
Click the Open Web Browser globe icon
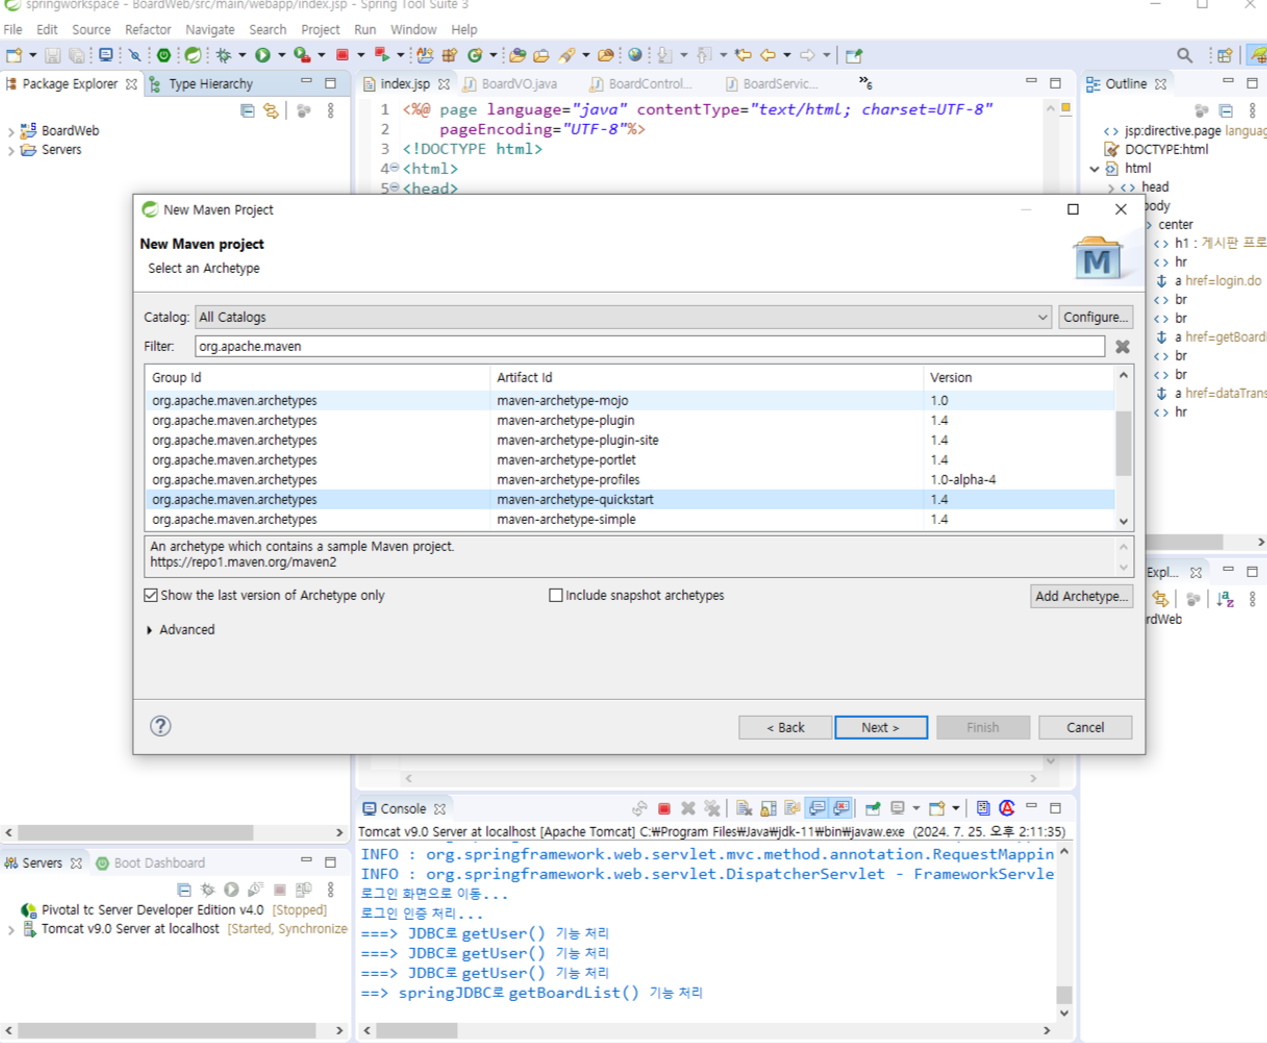click(634, 55)
